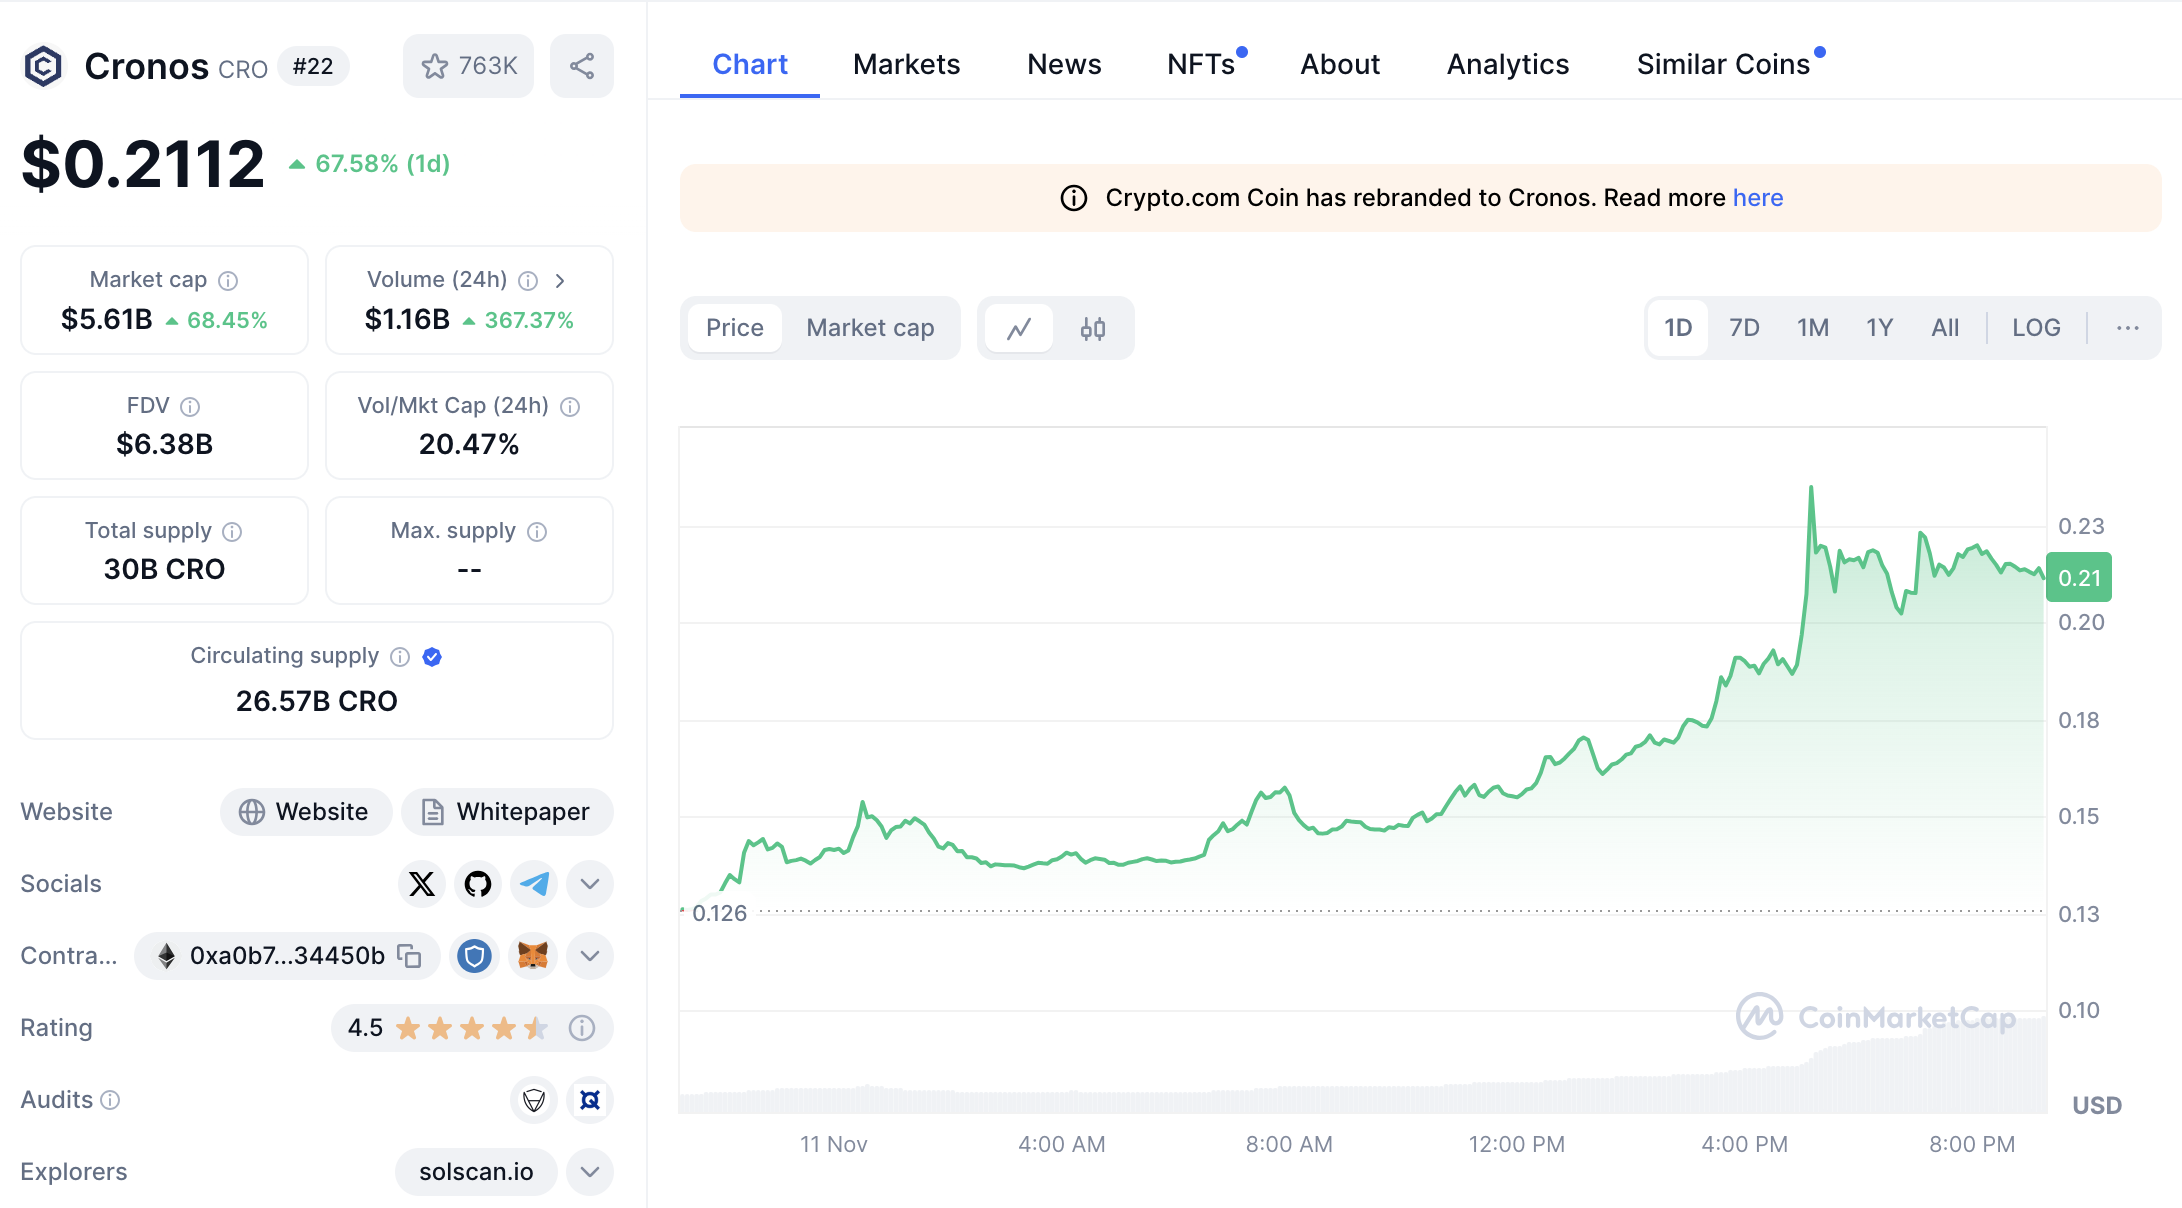
Task: Open the shield audit provider icon
Action: [534, 1100]
